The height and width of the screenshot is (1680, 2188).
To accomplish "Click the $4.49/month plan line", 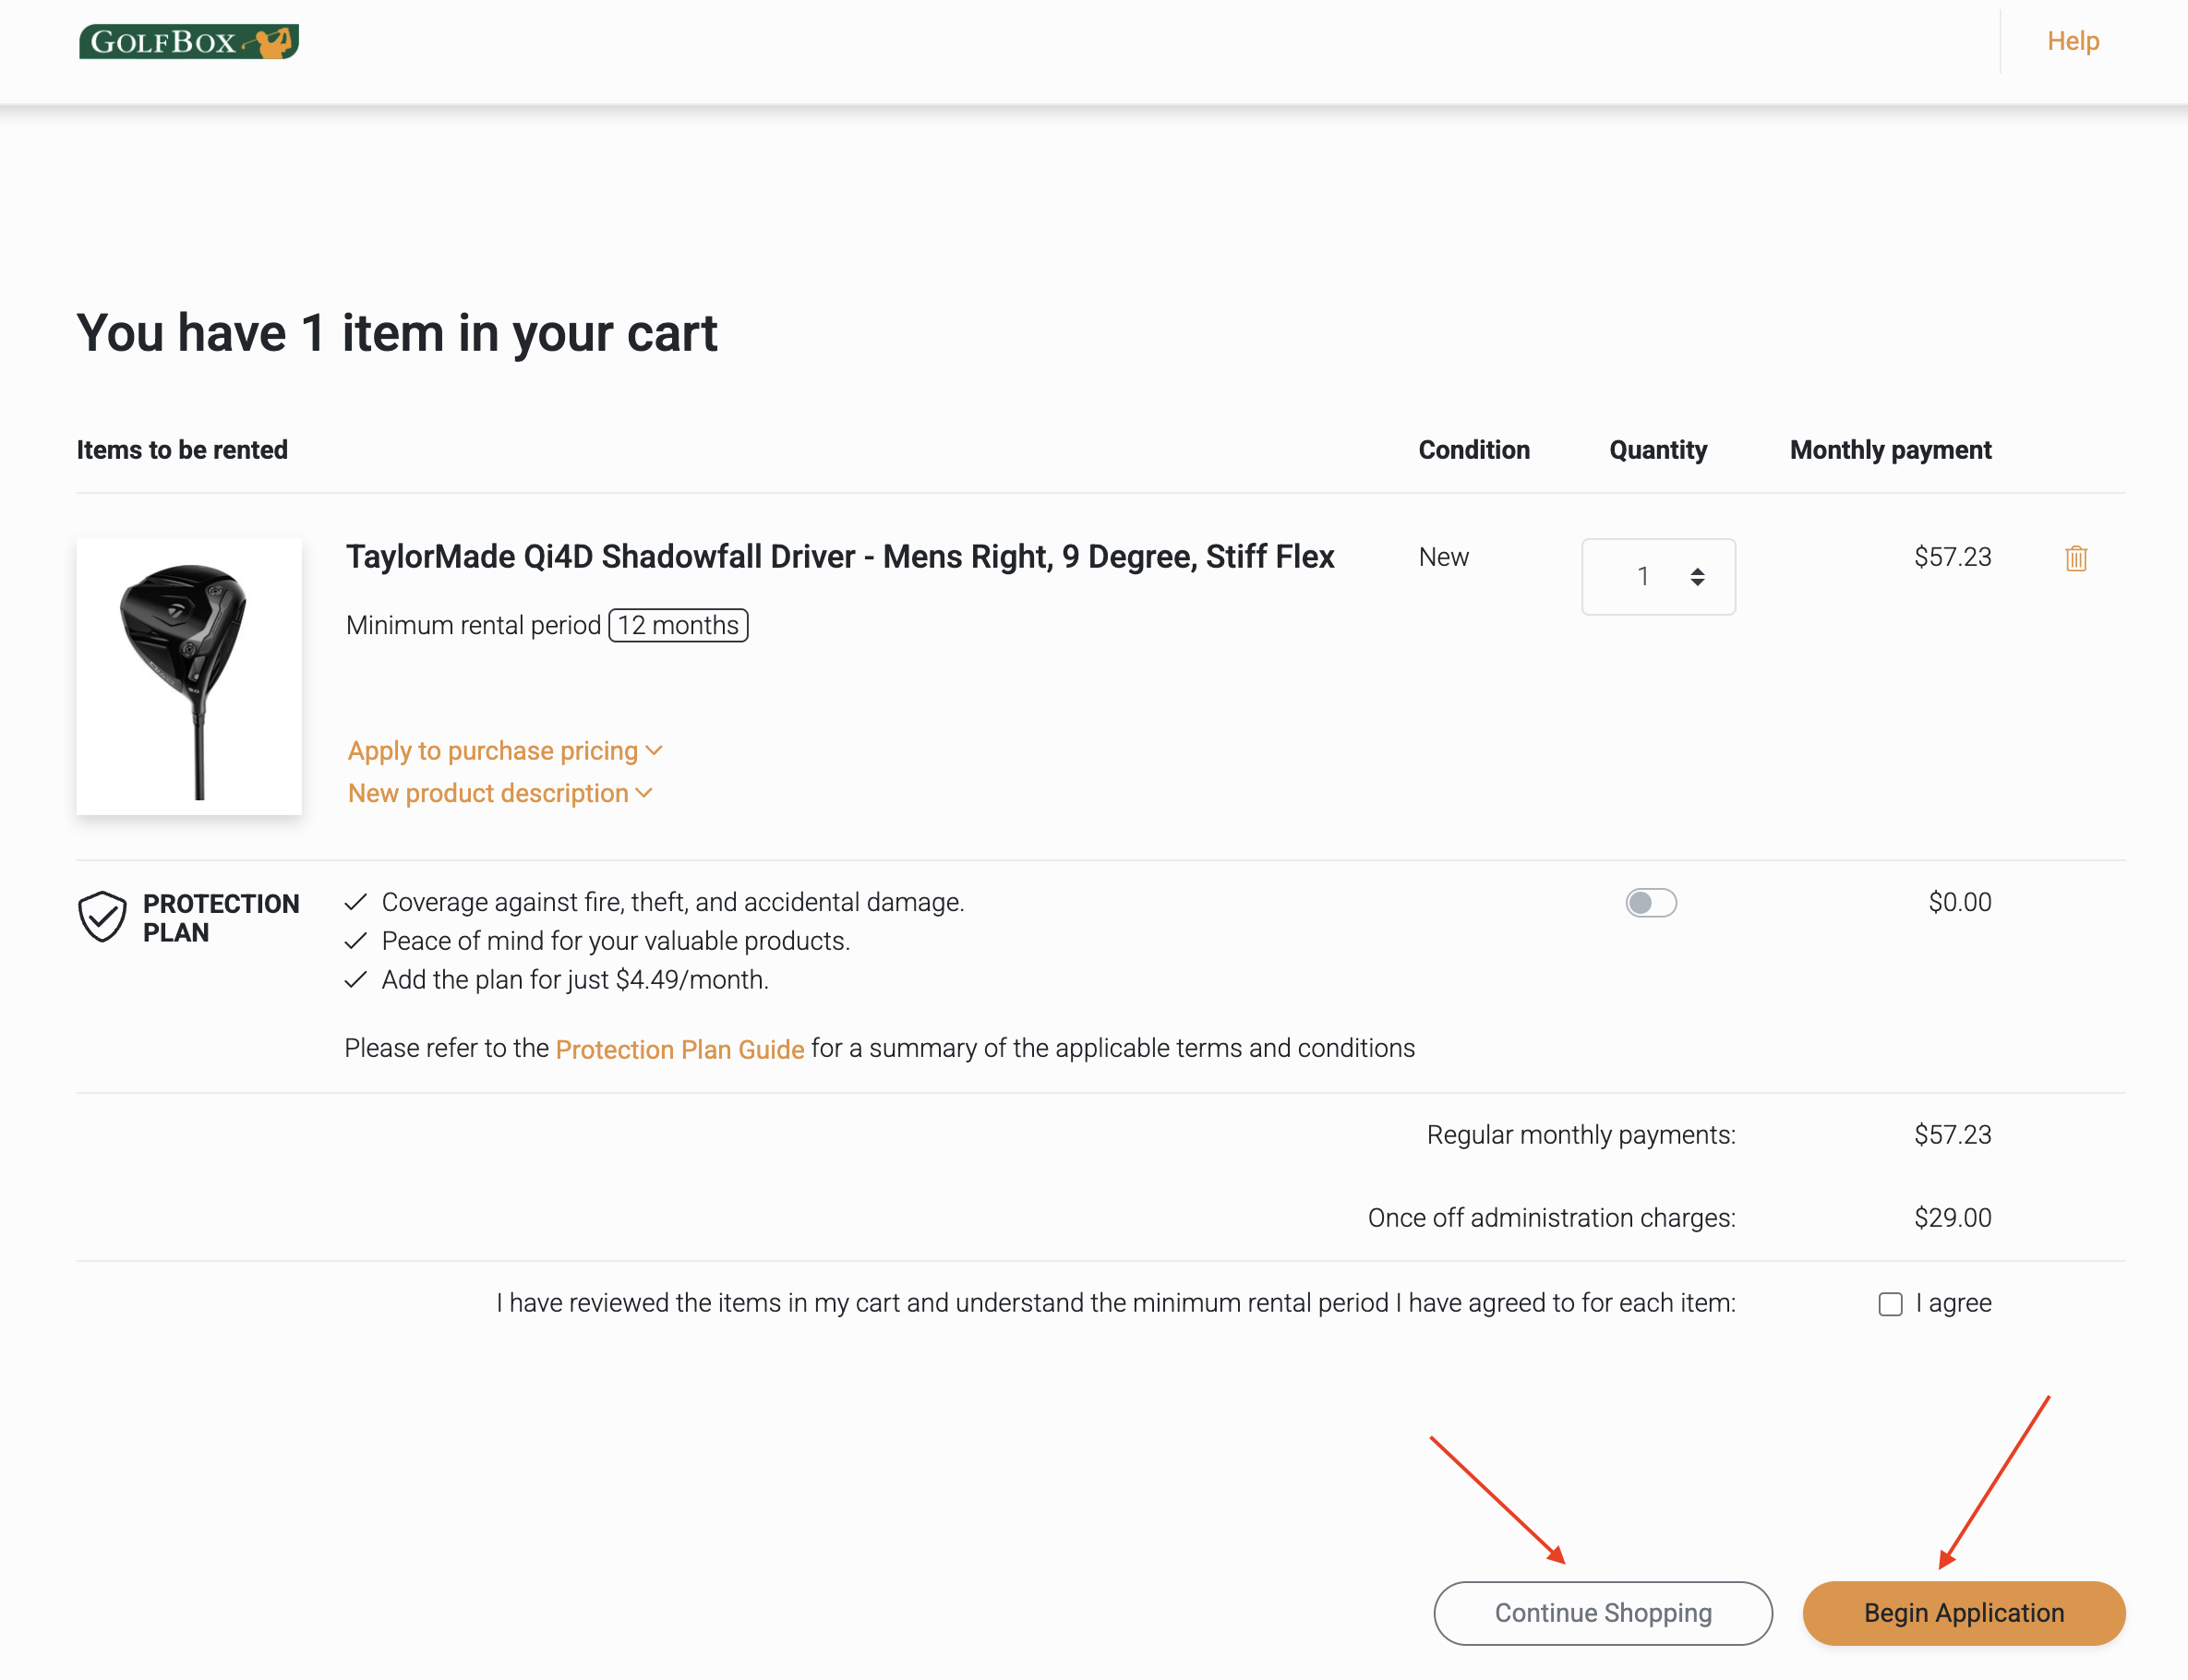I will pyautogui.click(x=575, y=980).
